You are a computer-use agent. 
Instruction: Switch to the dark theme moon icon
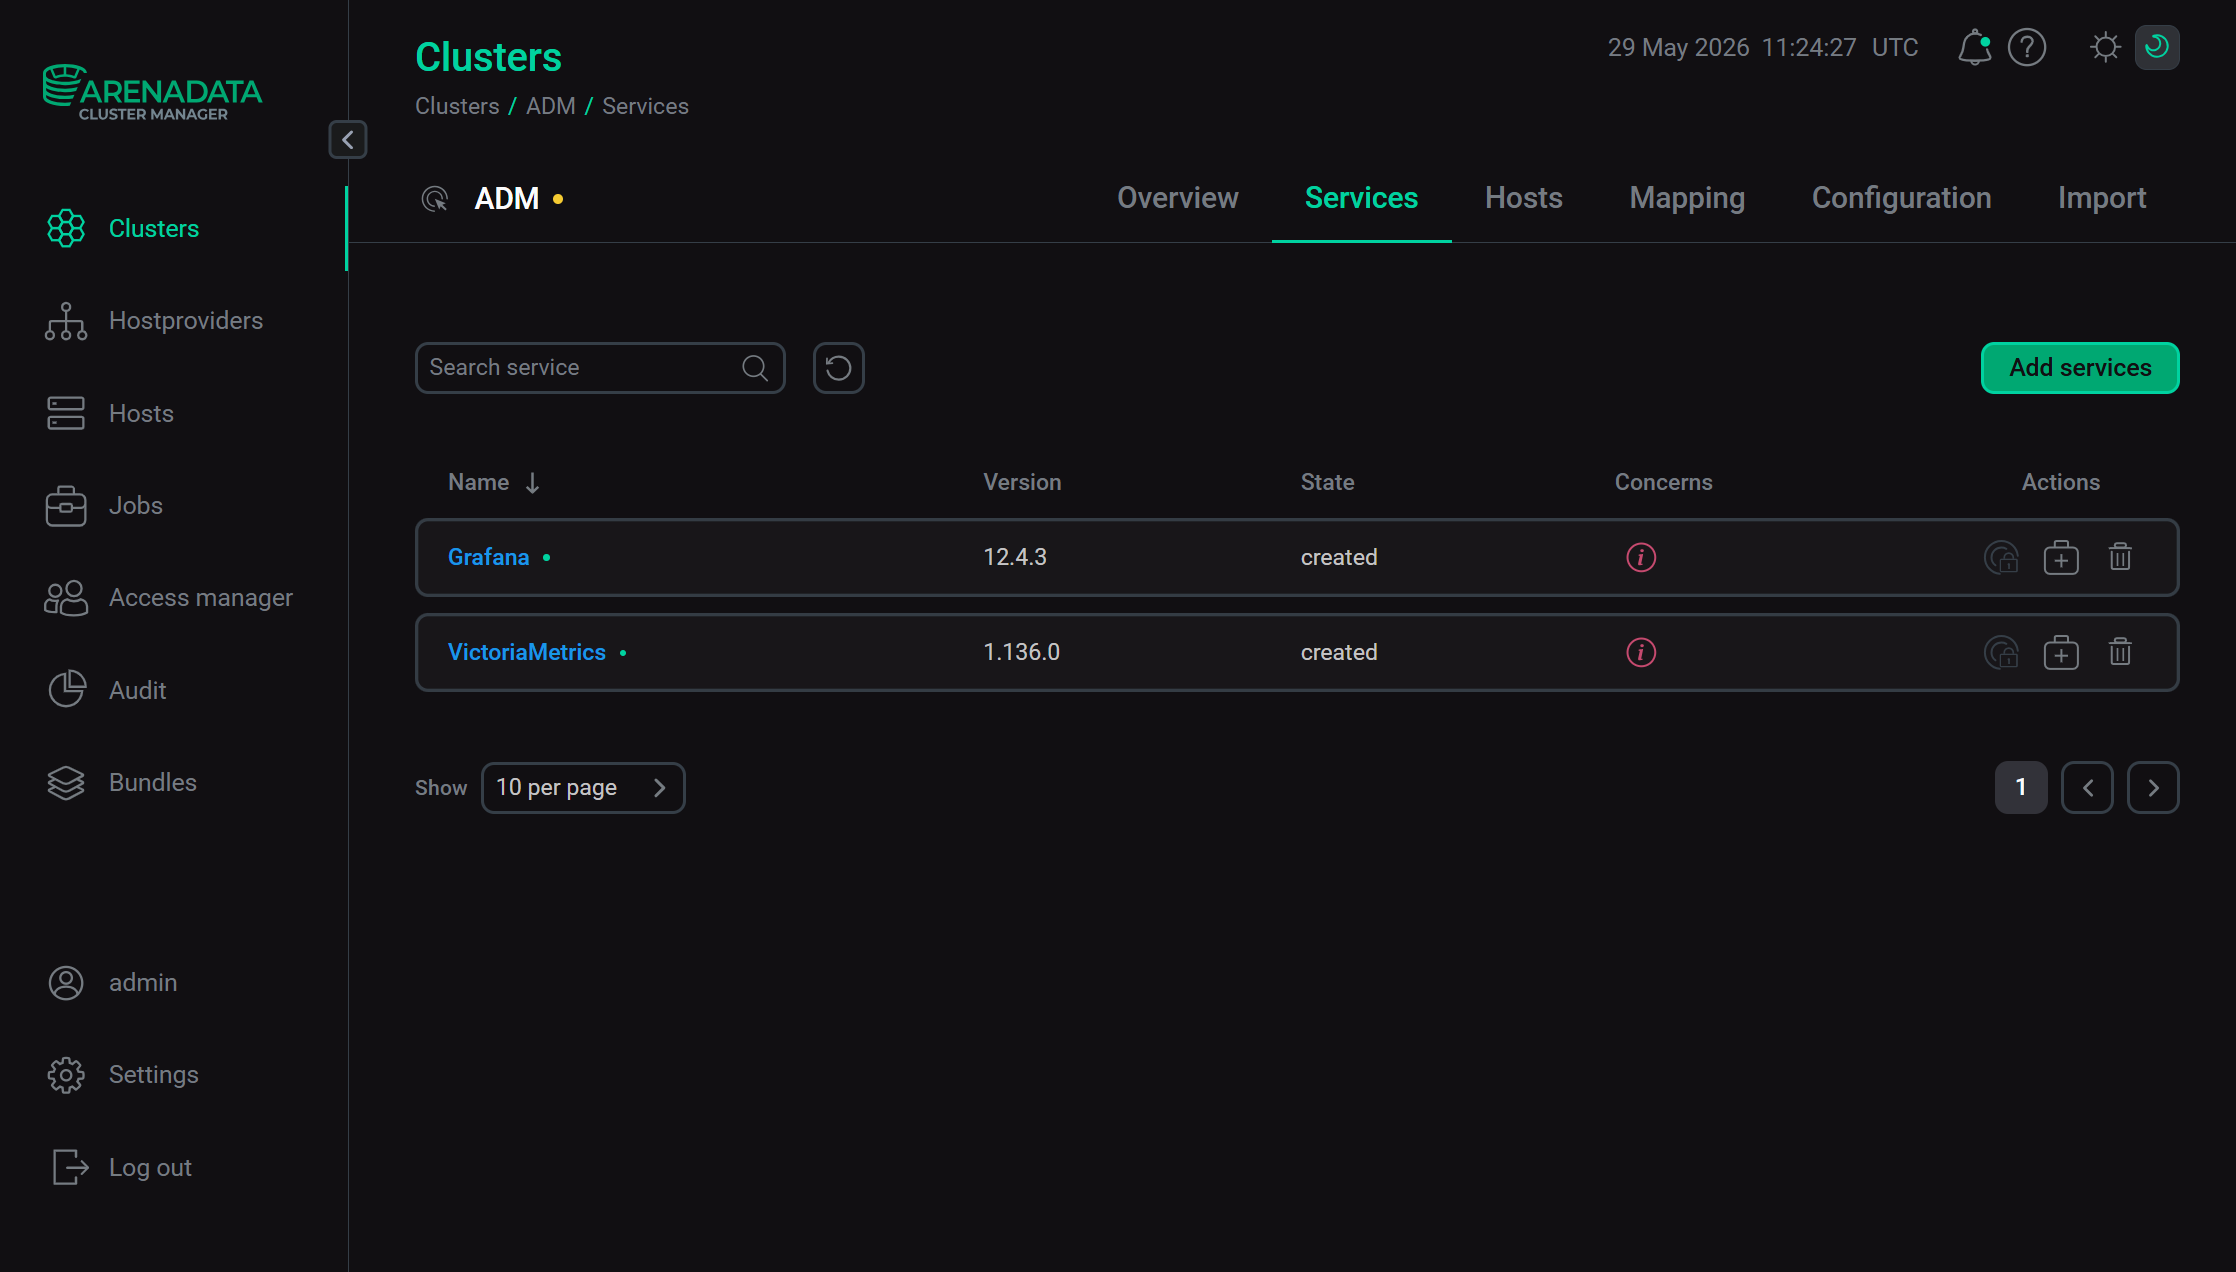pos(2157,47)
